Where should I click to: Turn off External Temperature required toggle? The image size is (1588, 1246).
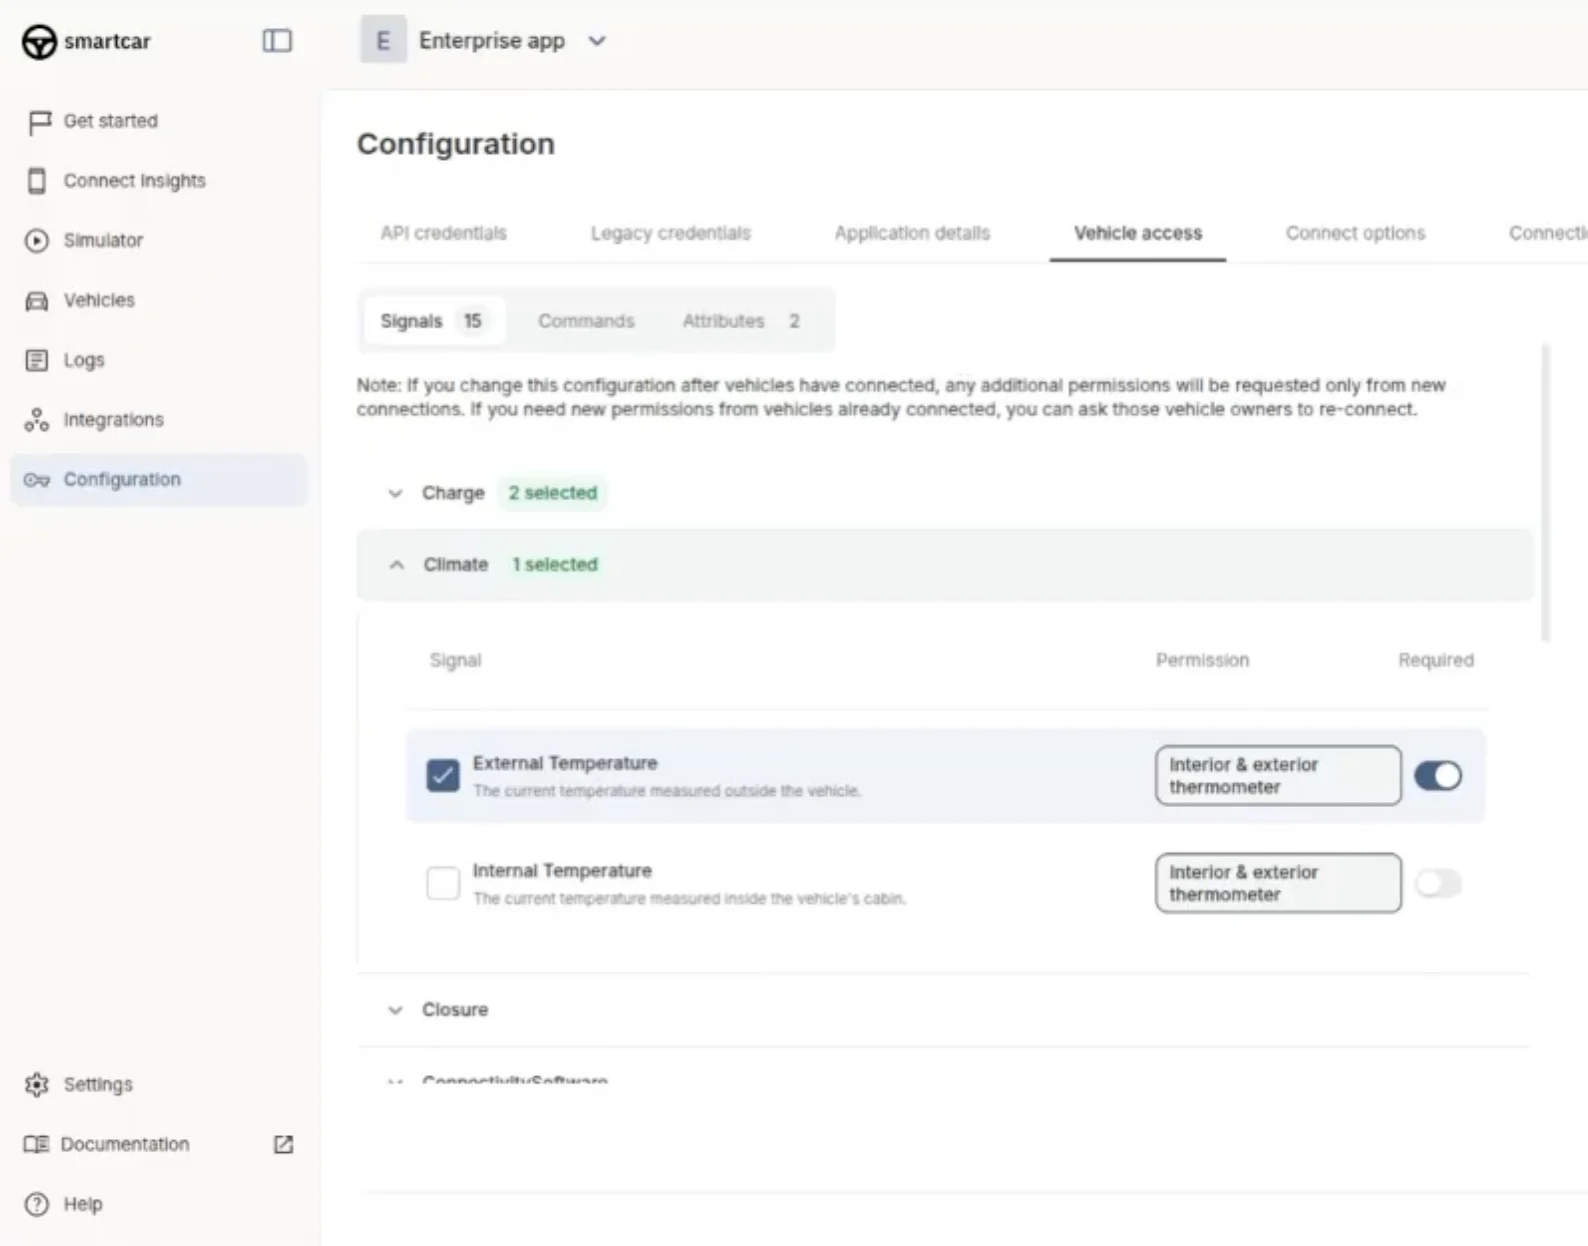click(x=1438, y=776)
